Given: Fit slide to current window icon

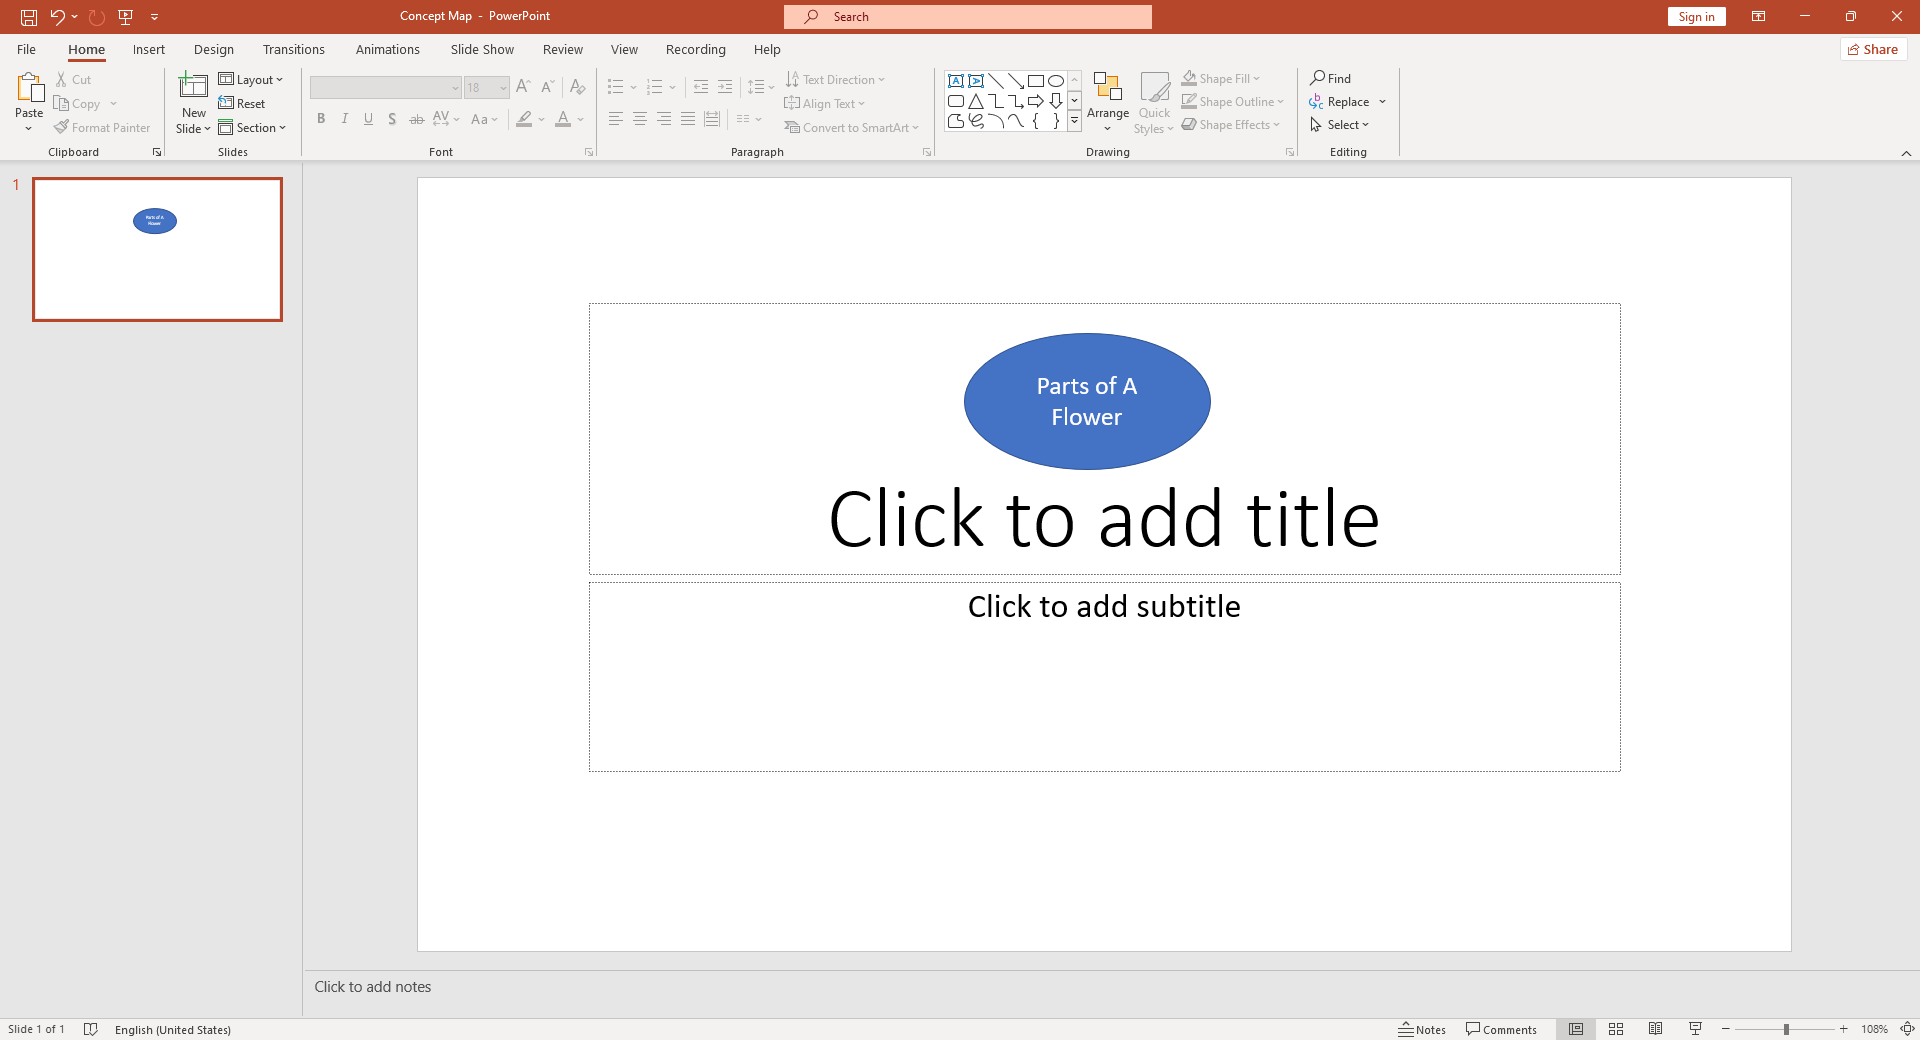Looking at the screenshot, I should (1907, 1029).
